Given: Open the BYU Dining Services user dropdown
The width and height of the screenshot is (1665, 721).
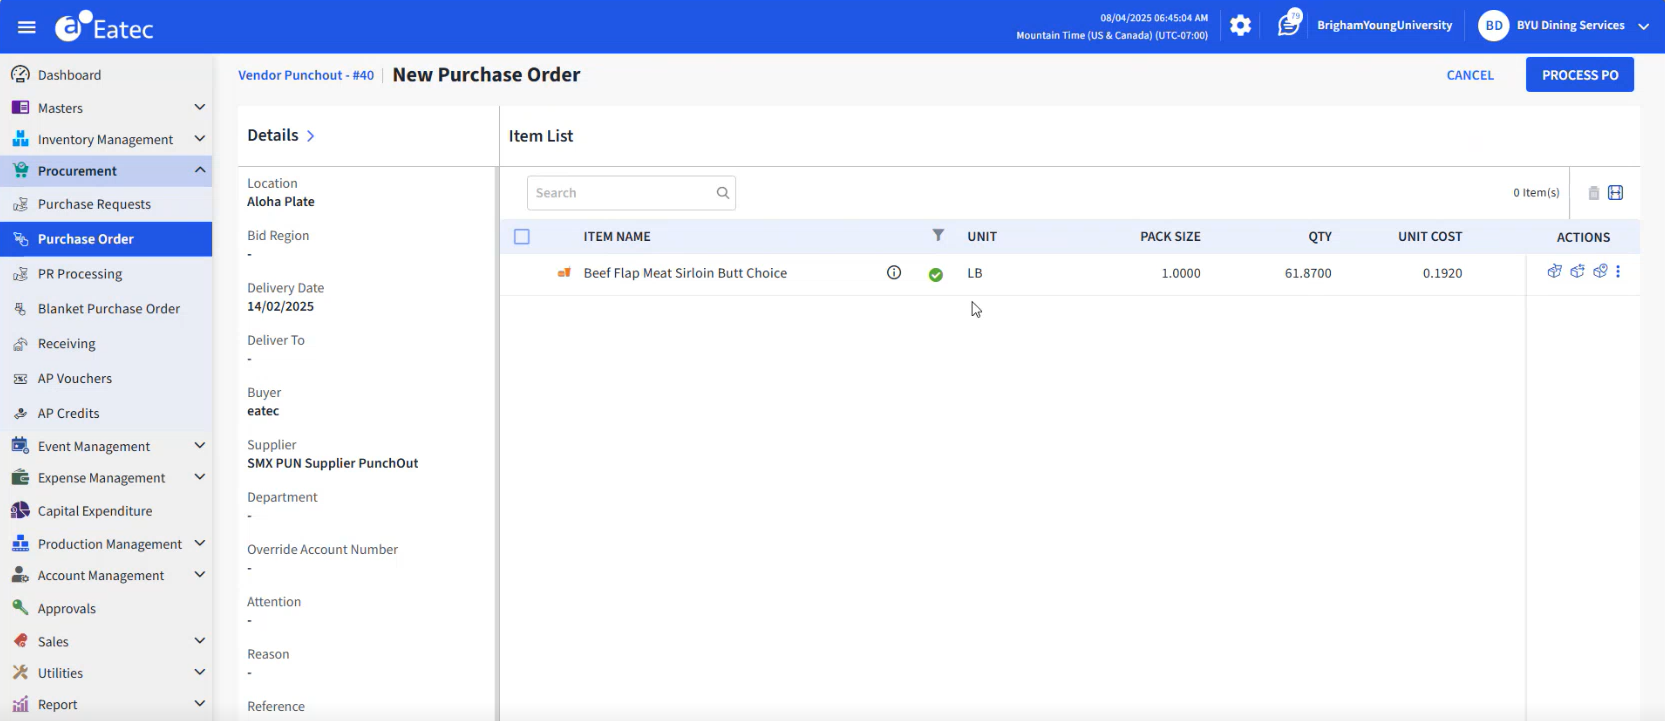Looking at the screenshot, I should (1643, 27).
